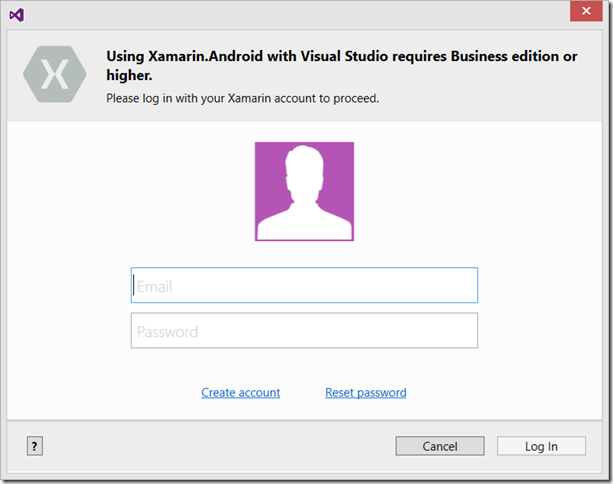This screenshot has height=484, width=613.
Task: Click the Visual Studio logo icon
Action: point(17,15)
